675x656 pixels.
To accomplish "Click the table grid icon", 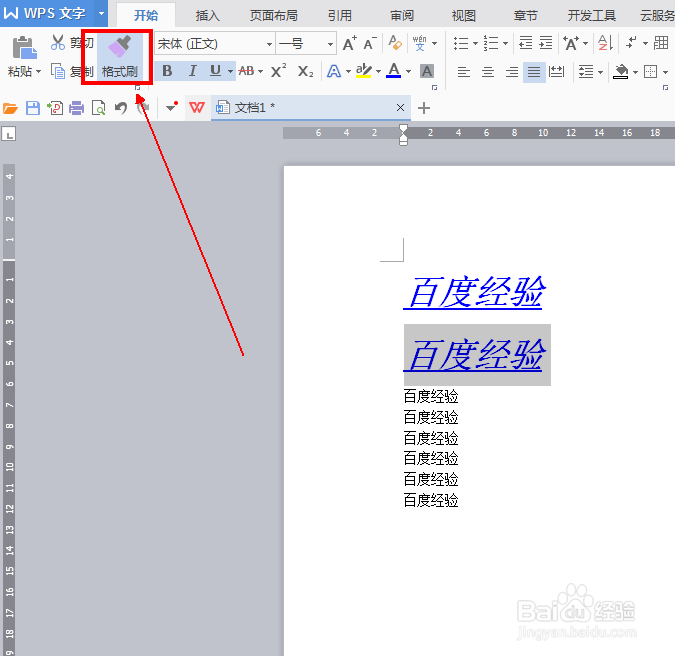I will [x=661, y=43].
